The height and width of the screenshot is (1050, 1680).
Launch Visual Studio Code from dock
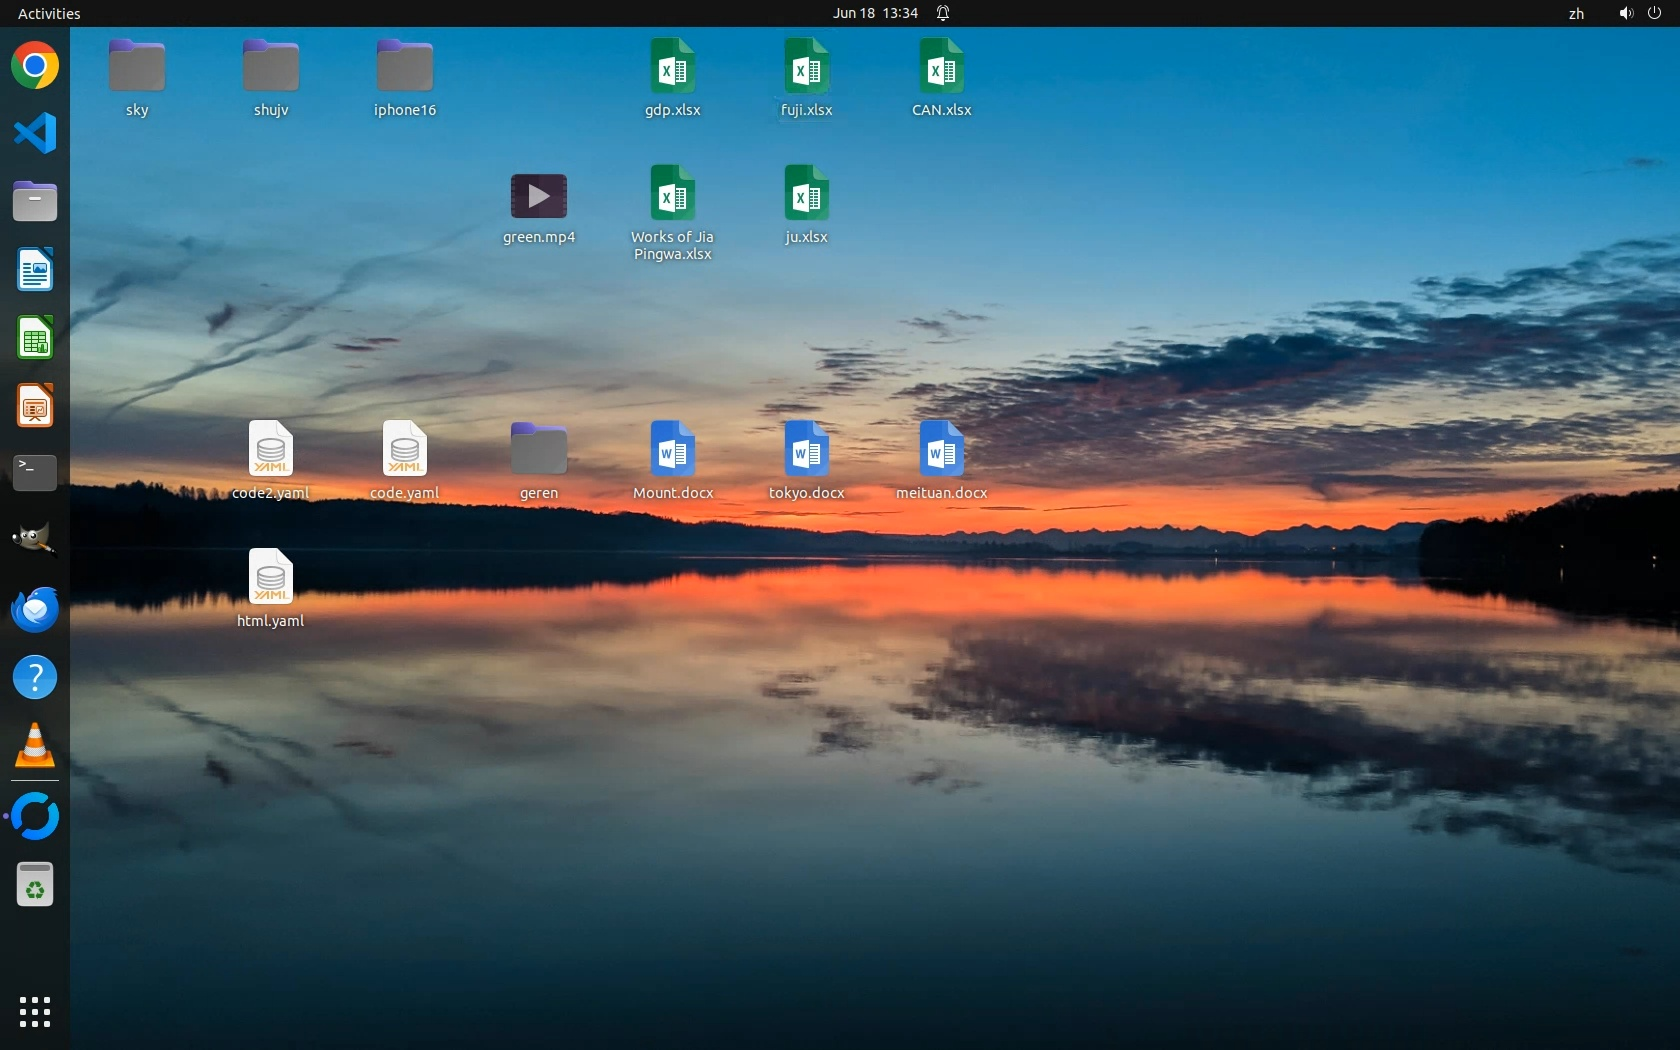tap(35, 133)
